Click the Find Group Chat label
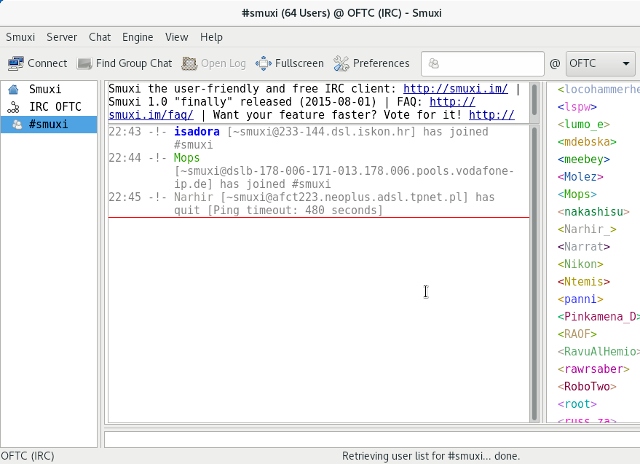Viewport: 640px width, 464px height. (134, 64)
